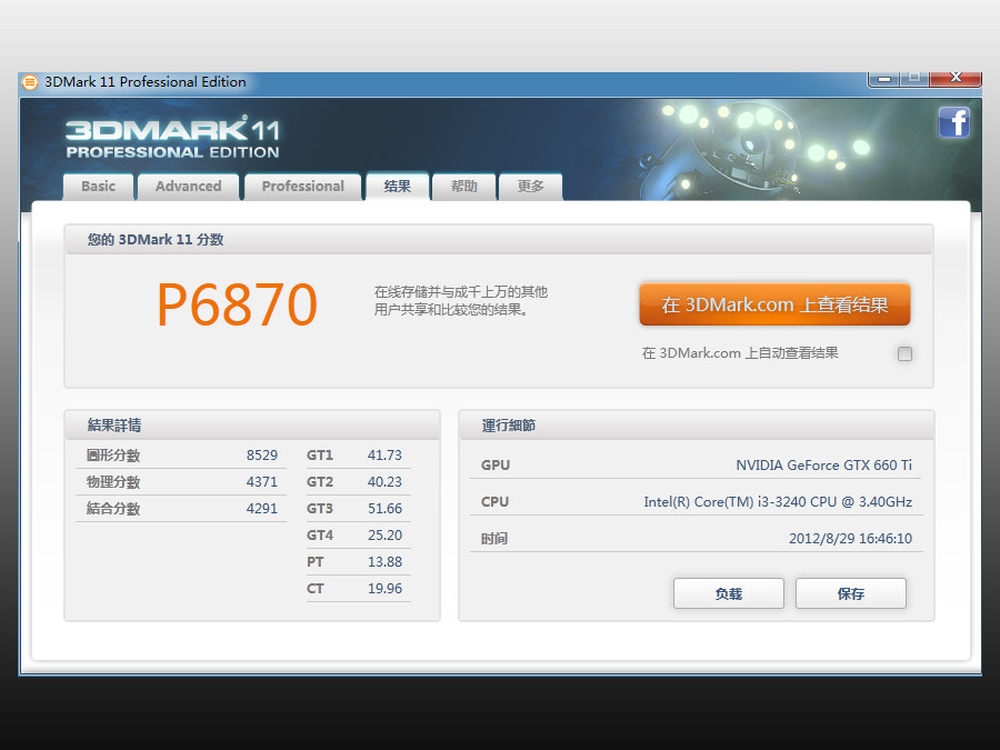Image resolution: width=1000 pixels, height=750 pixels.
Task: Click the CT value 19.96
Action: (x=385, y=589)
